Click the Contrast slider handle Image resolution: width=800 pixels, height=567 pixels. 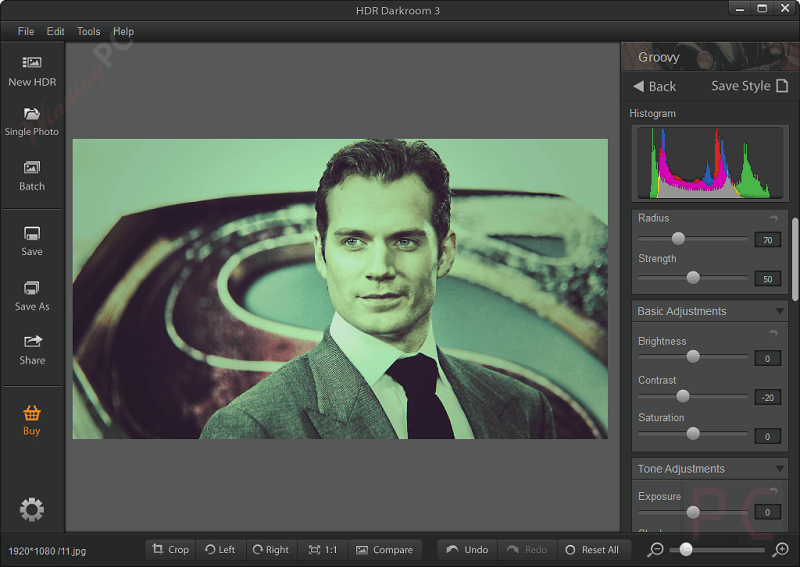click(x=683, y=396)
